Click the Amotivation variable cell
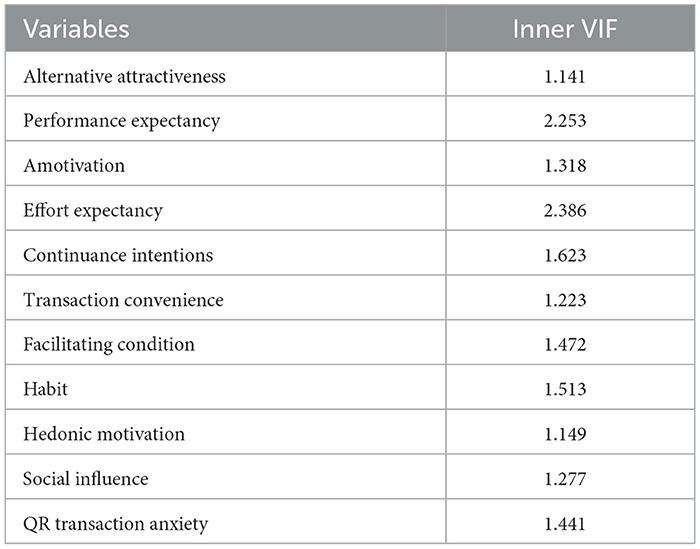The image size is (700, 549). [x=74, y=166]
